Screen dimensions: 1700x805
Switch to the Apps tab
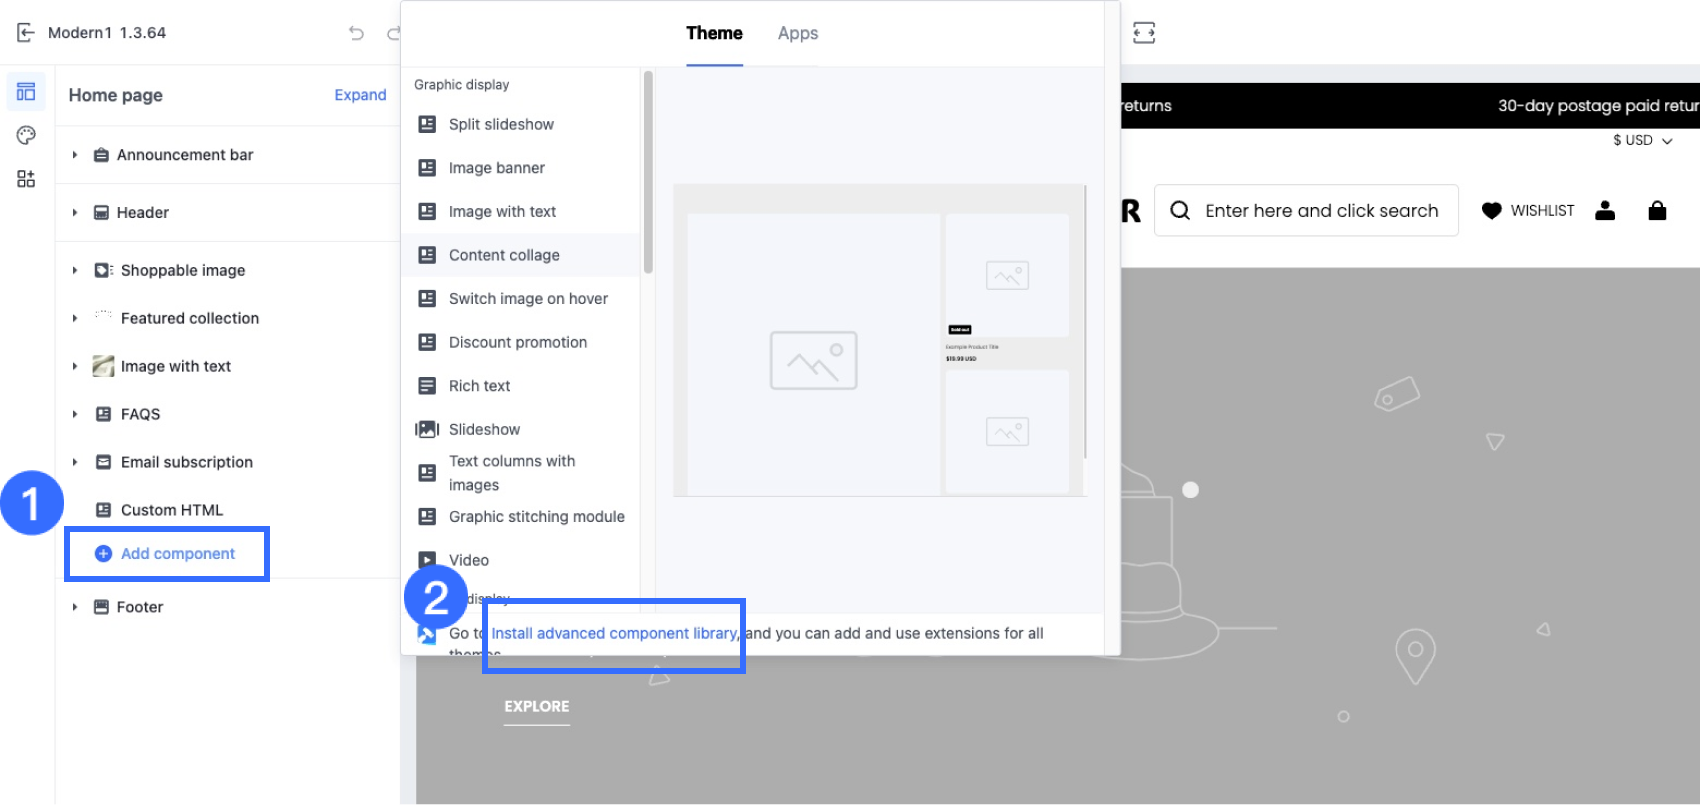pos(798,33)
